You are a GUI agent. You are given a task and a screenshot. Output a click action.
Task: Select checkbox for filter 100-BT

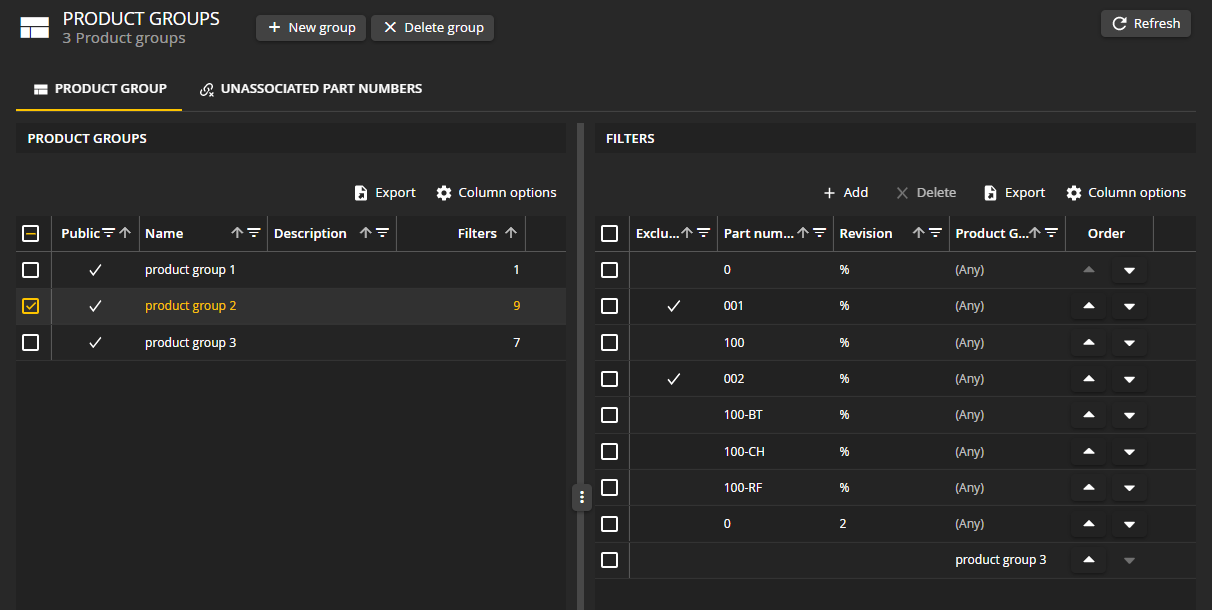coord(610,415)
